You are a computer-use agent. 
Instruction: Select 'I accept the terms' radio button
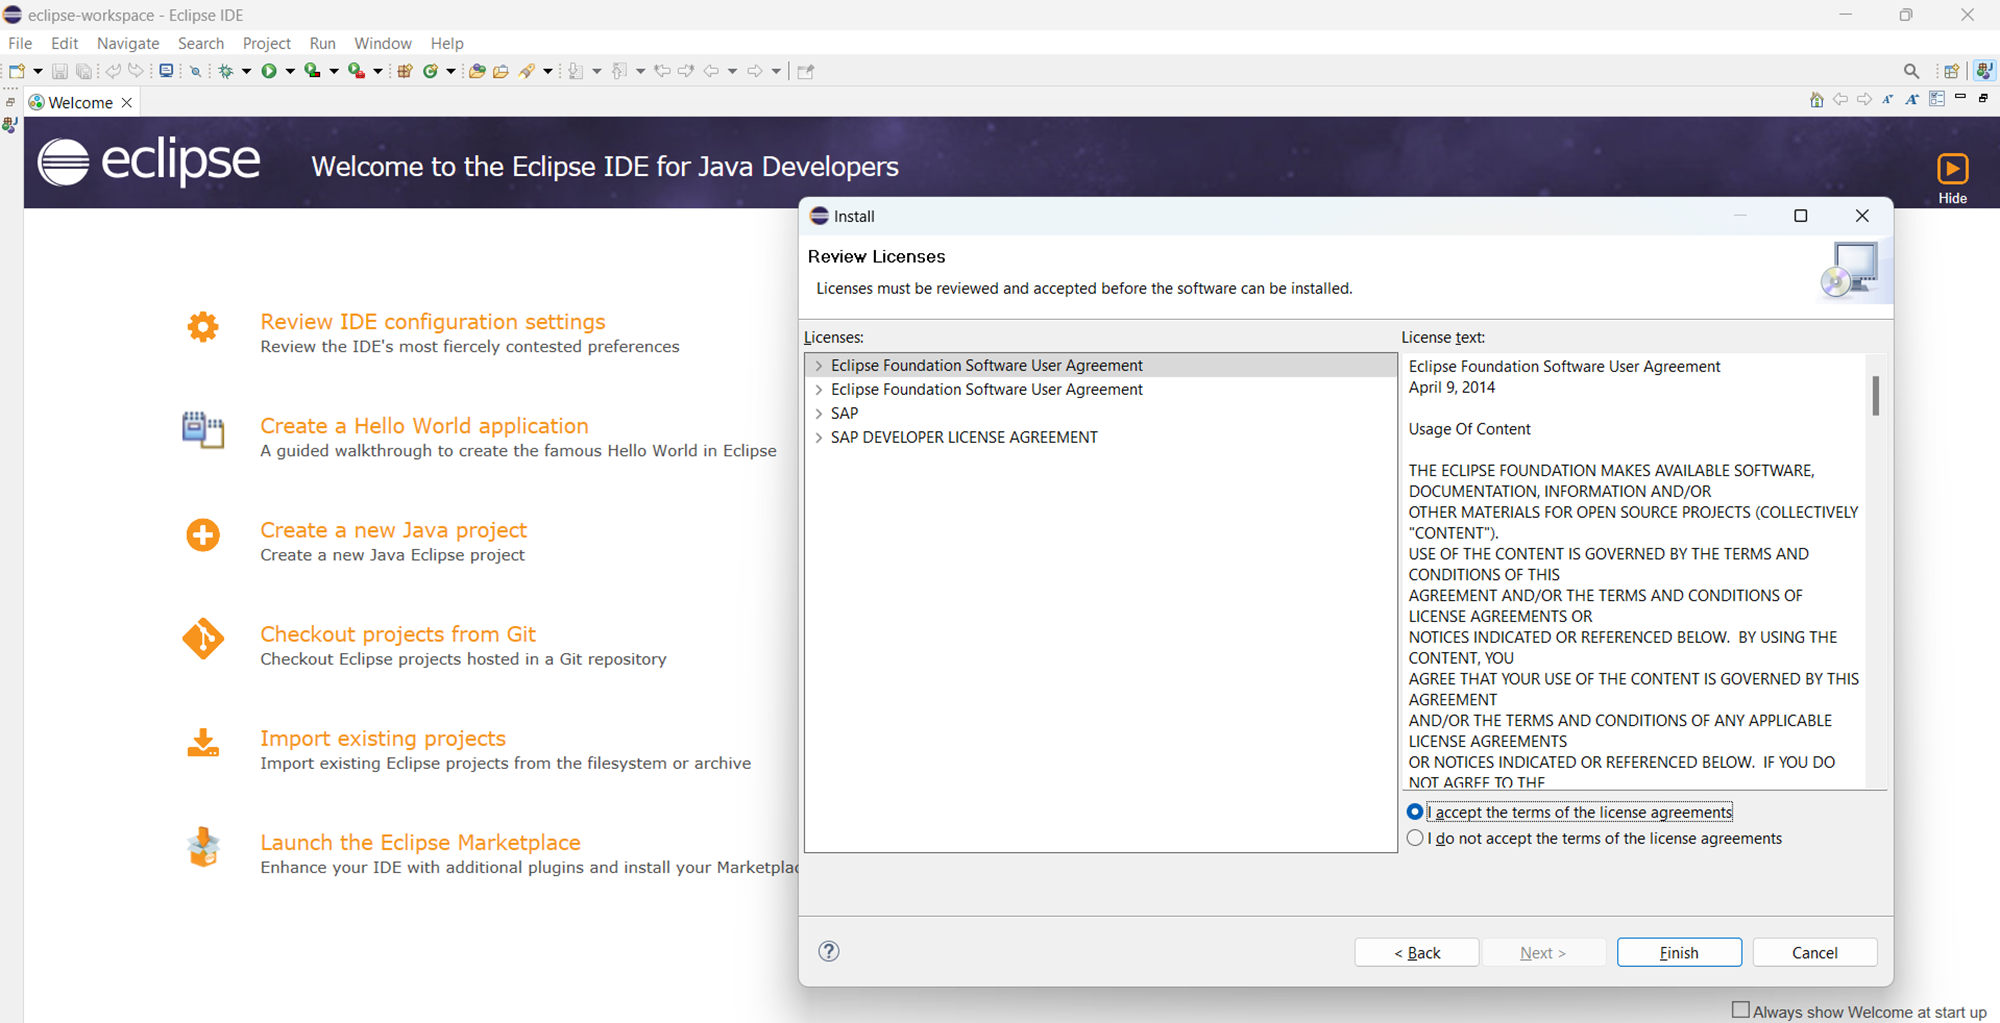tap(1415, 812)
